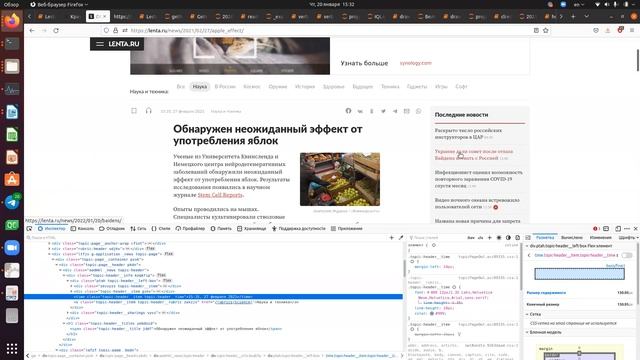Toggle the flex overlay switch

coord(627,255)
